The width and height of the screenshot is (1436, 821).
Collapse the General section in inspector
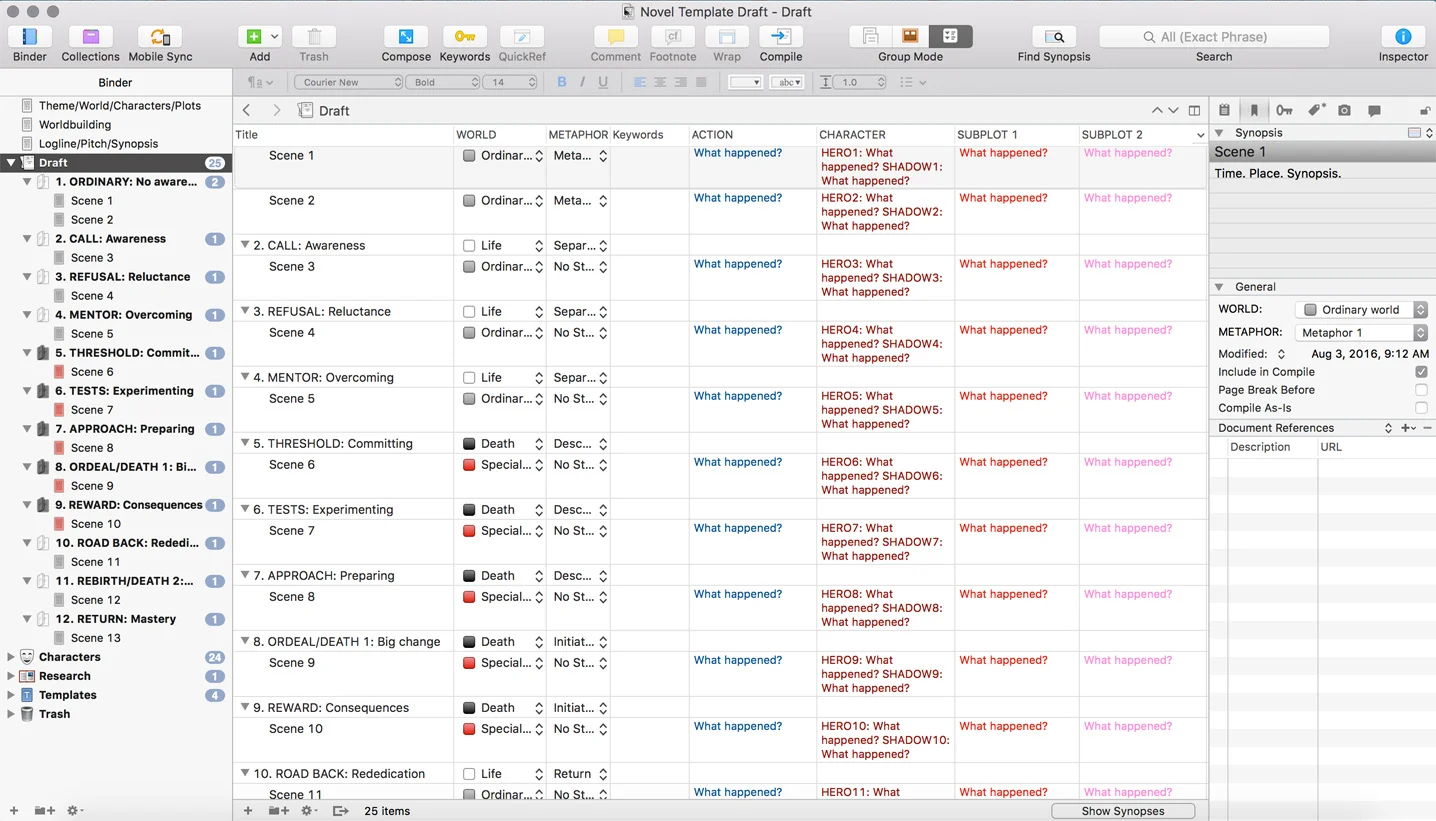pos(1220,287)
